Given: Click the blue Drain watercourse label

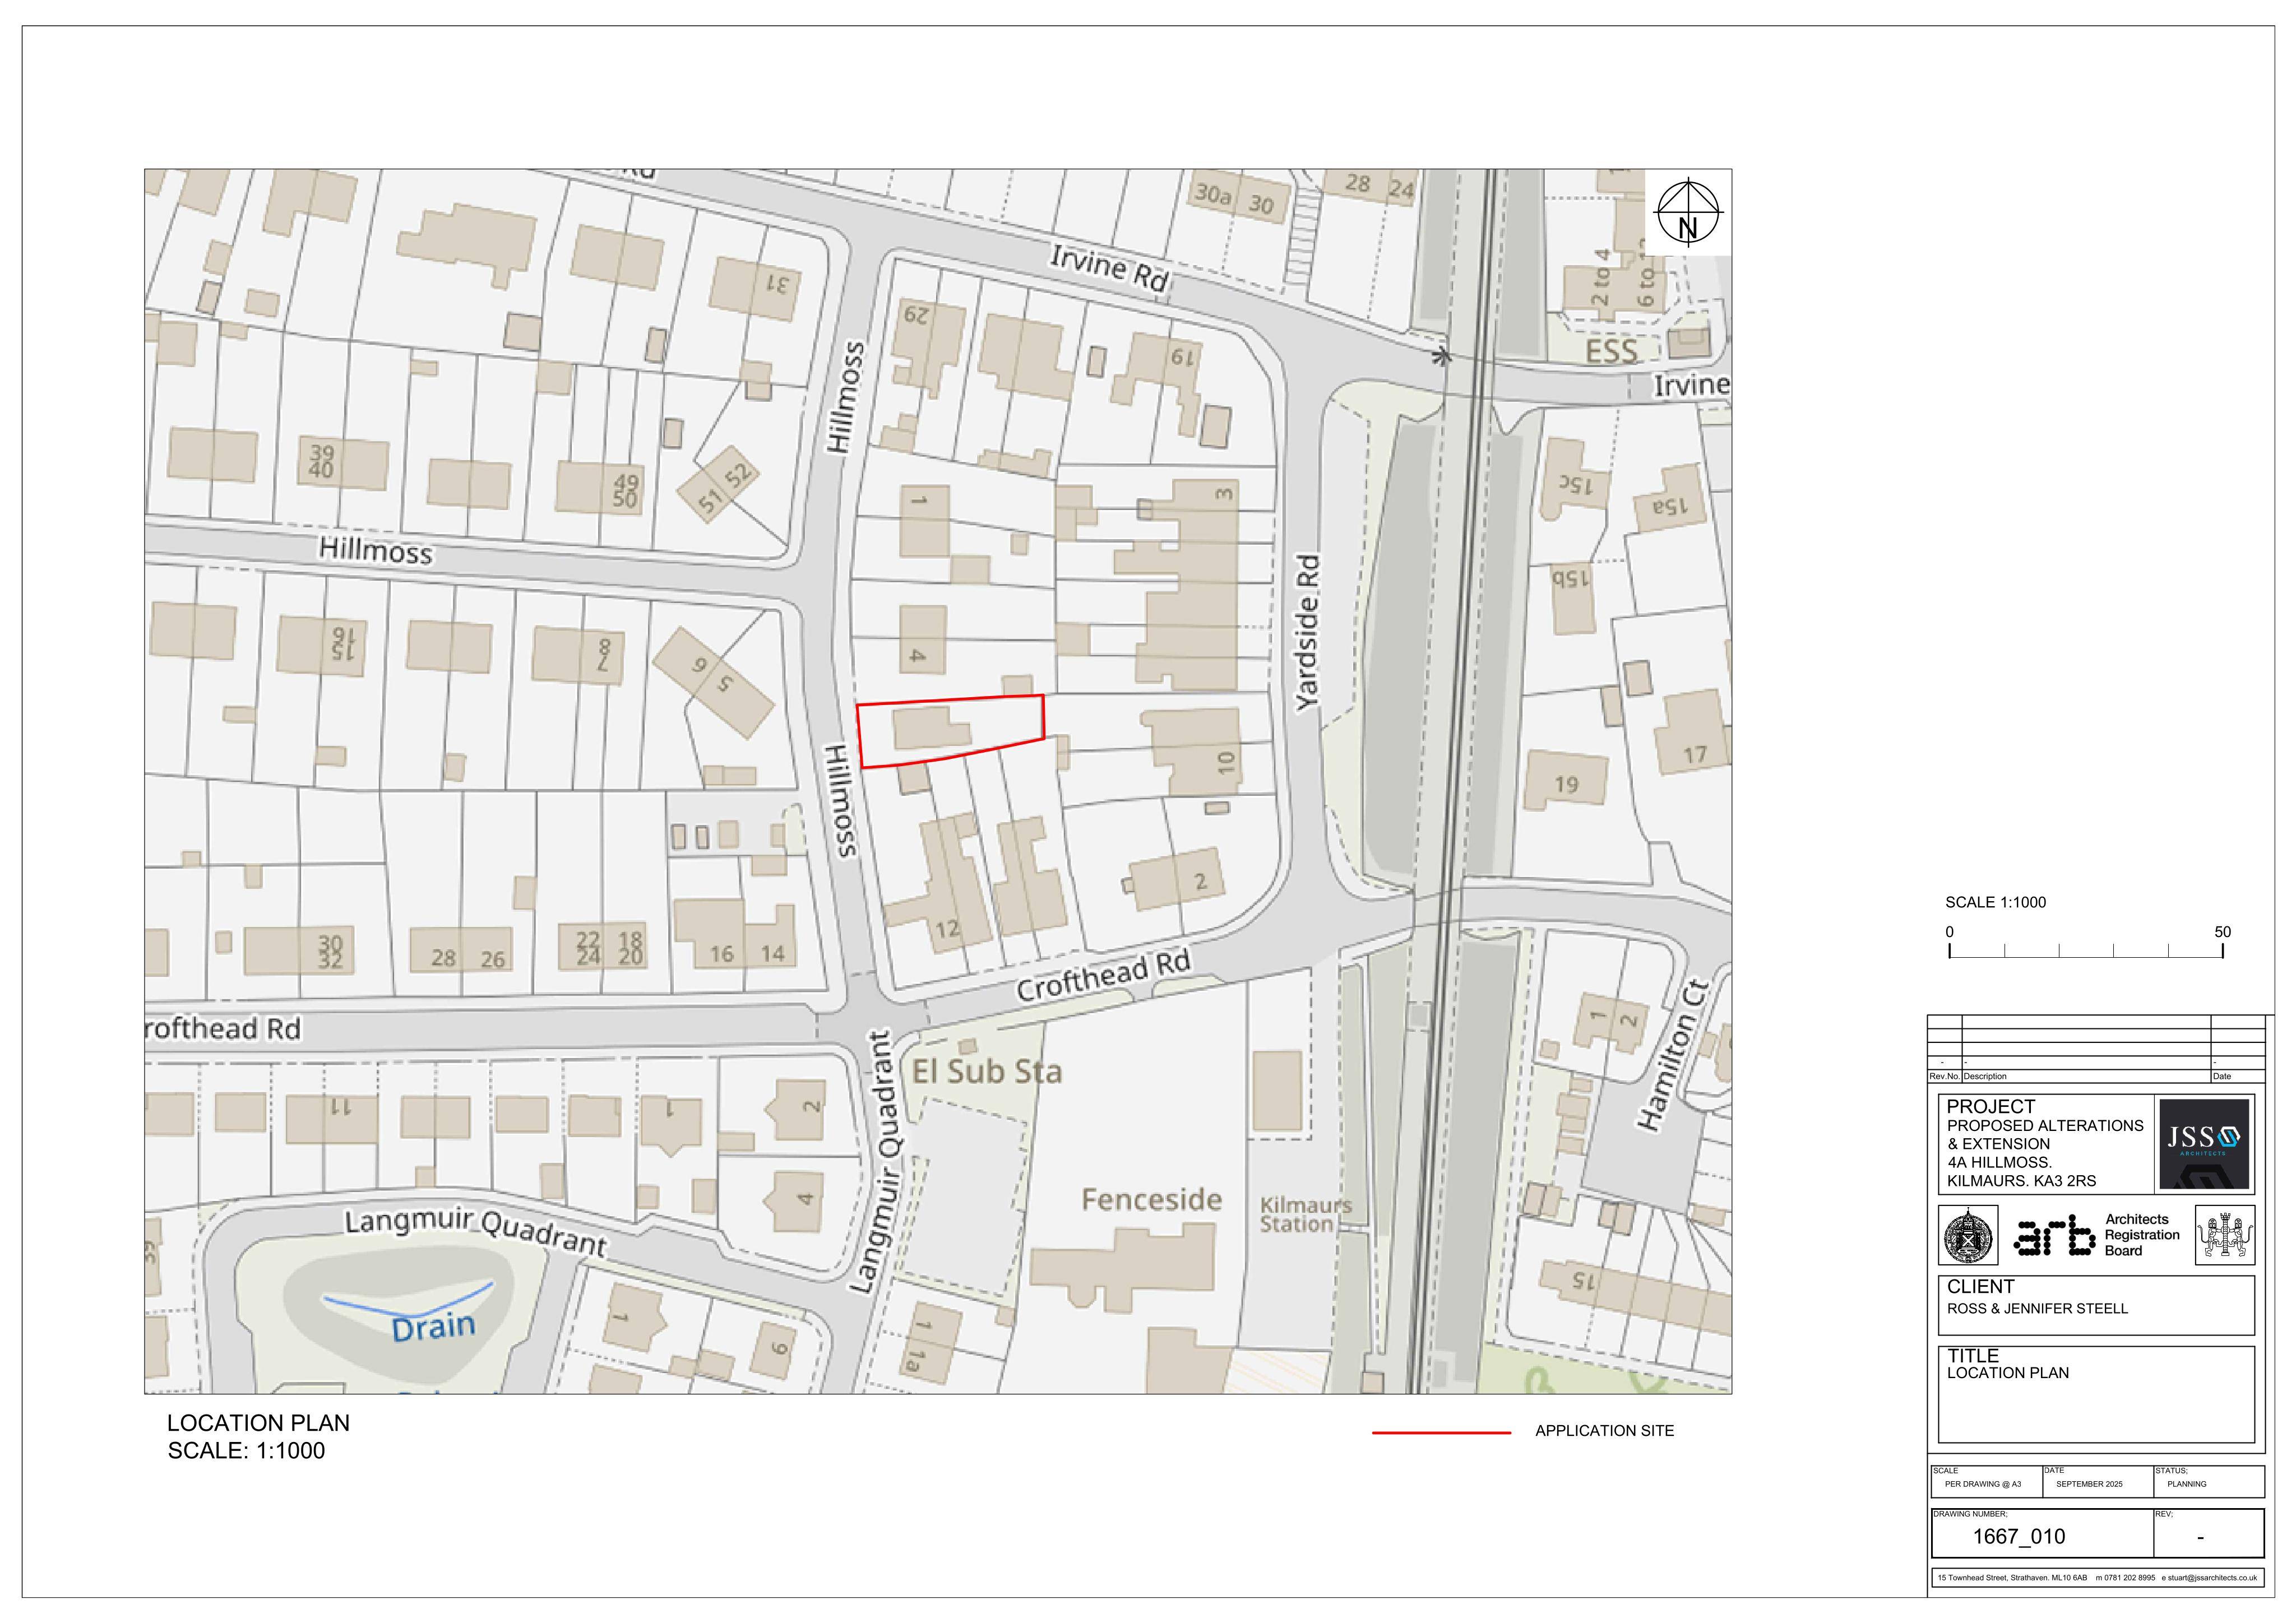Looking at the screenshot, I should (432, 1327).
